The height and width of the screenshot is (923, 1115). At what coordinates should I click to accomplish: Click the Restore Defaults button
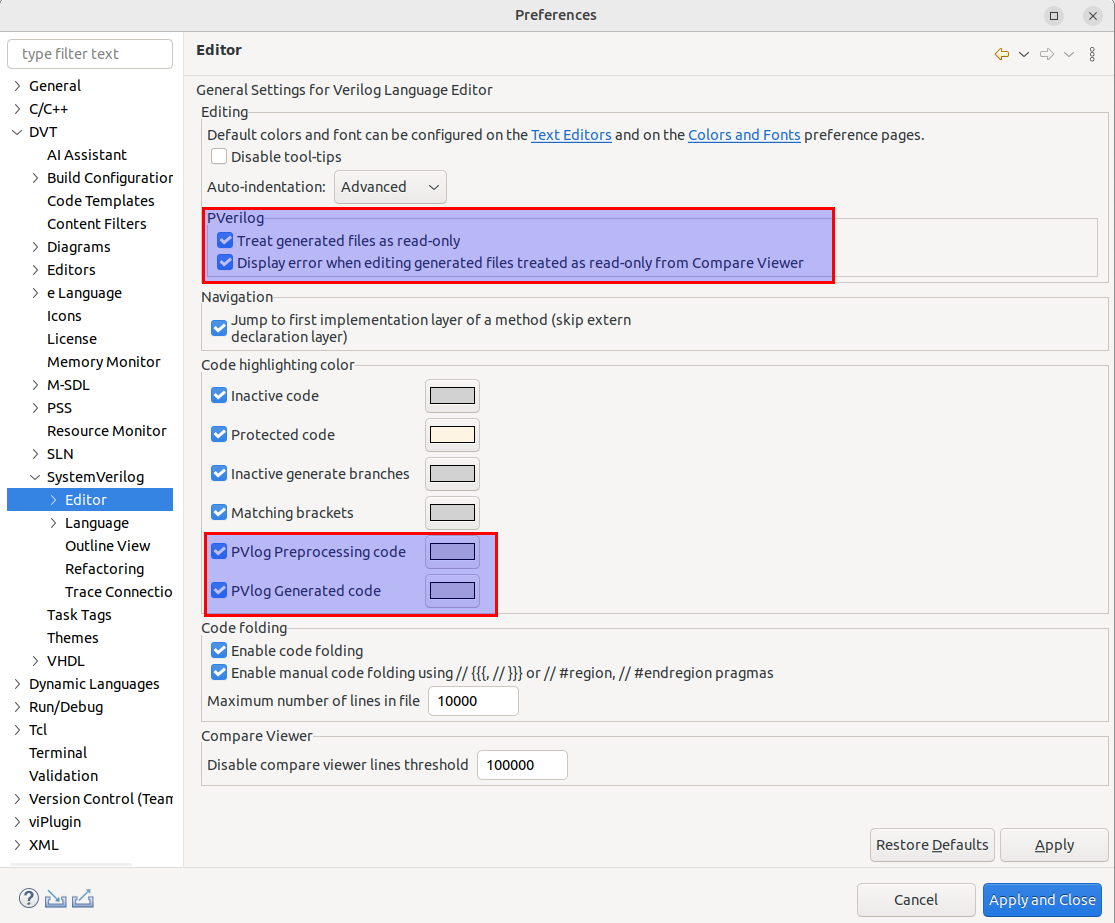(x=931, y=845)
